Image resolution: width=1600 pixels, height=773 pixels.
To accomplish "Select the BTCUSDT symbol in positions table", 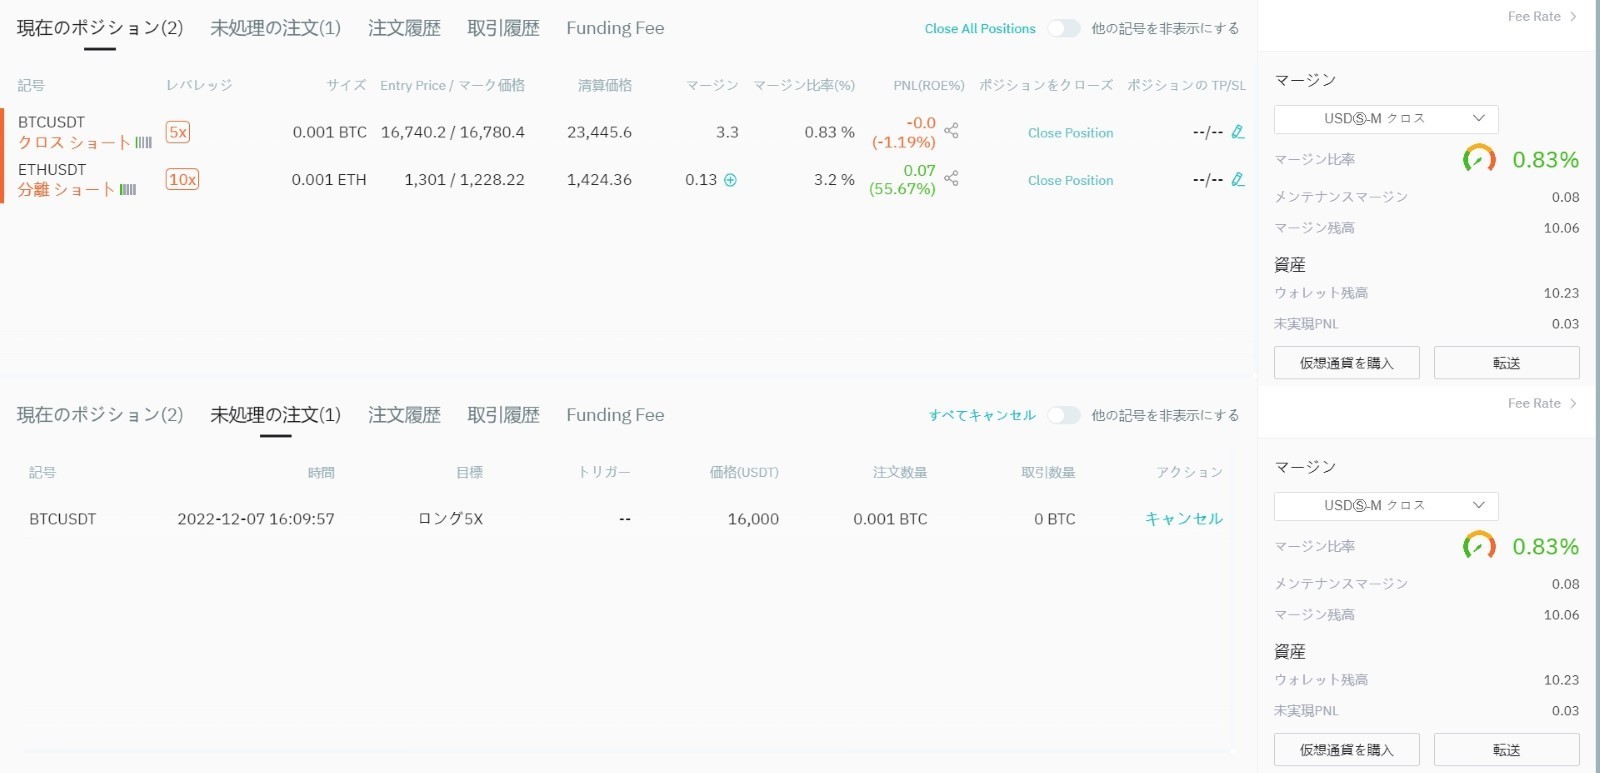I will [x=52, y=122].
